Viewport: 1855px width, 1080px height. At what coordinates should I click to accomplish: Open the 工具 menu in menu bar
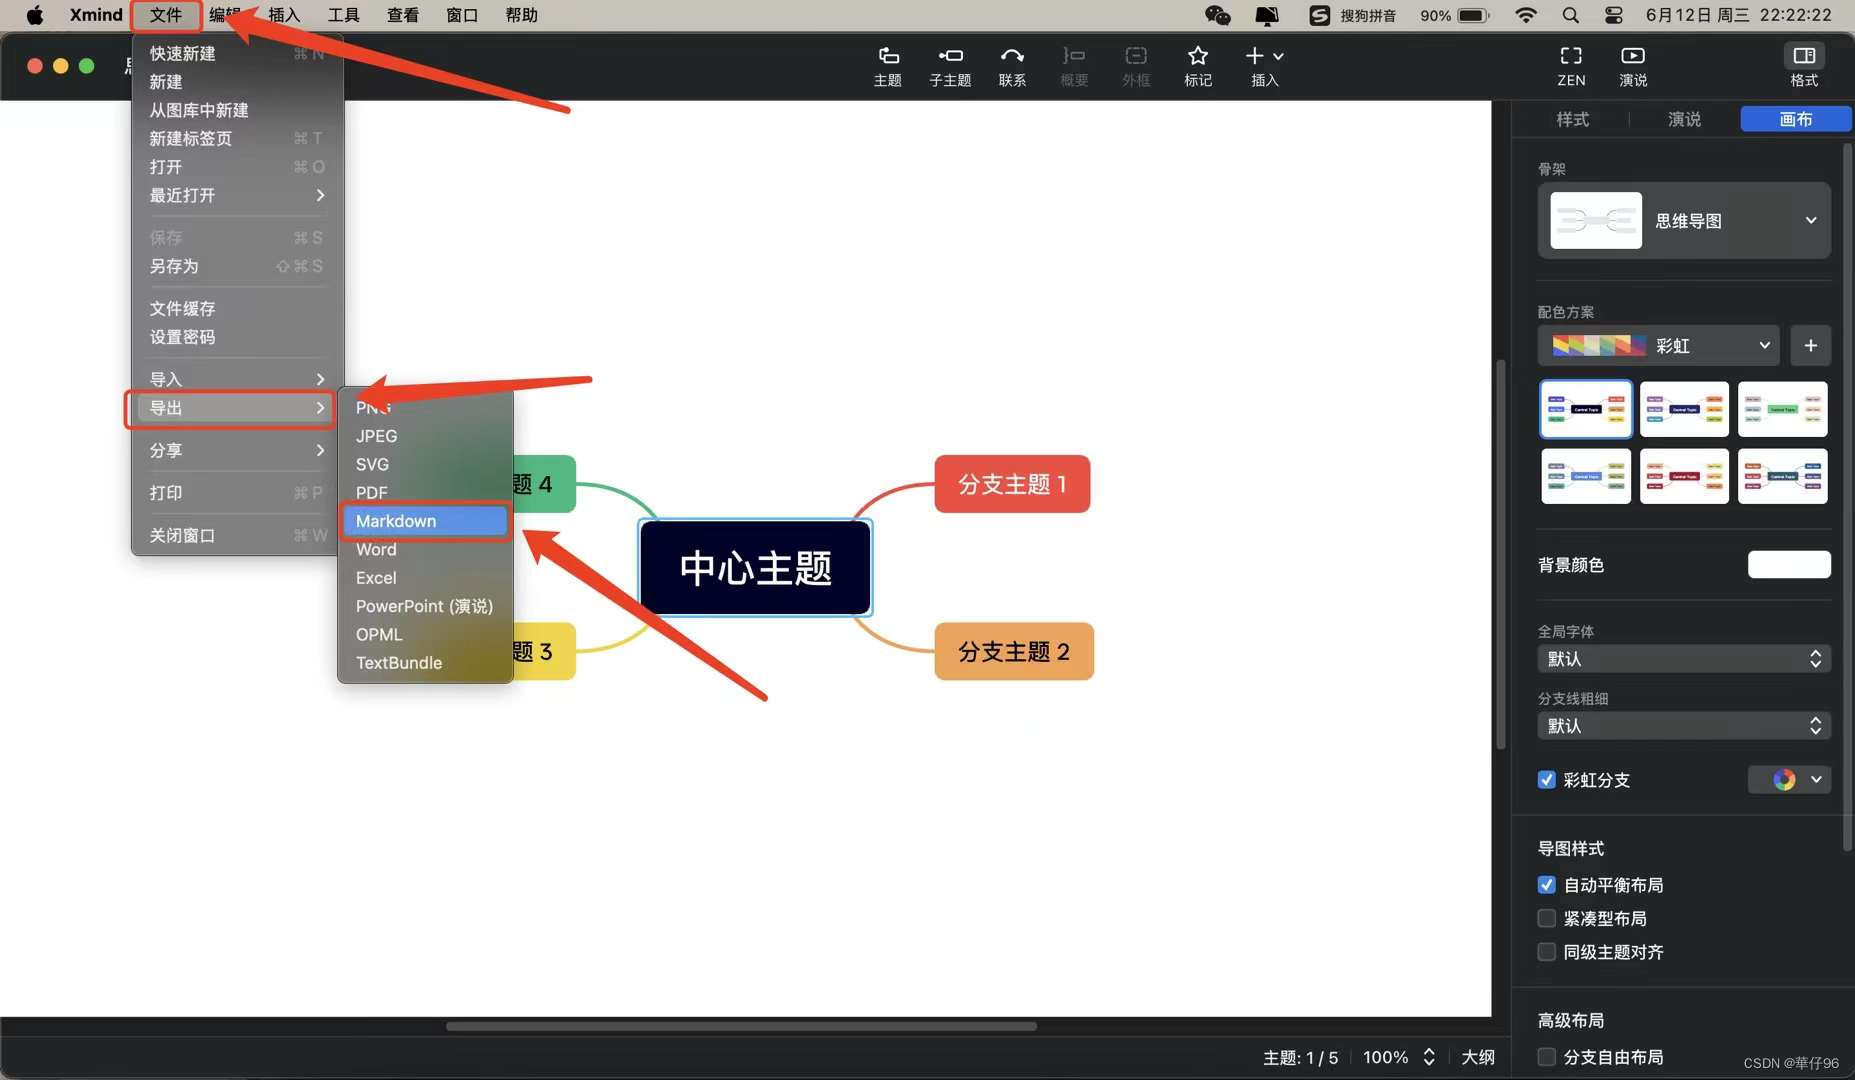click(x=344, y=15)
